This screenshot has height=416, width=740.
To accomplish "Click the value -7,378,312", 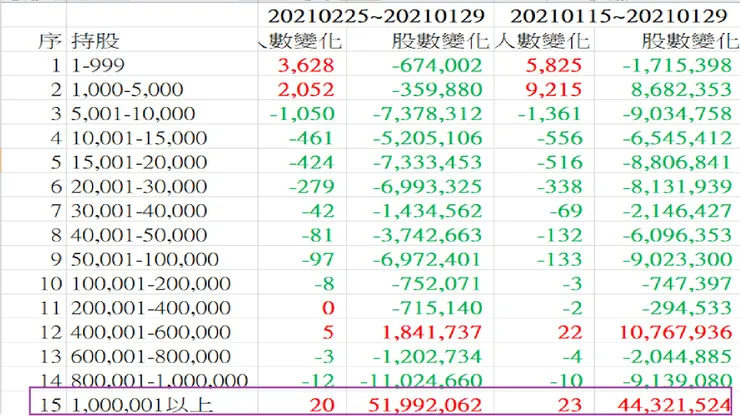I will 428,114.
